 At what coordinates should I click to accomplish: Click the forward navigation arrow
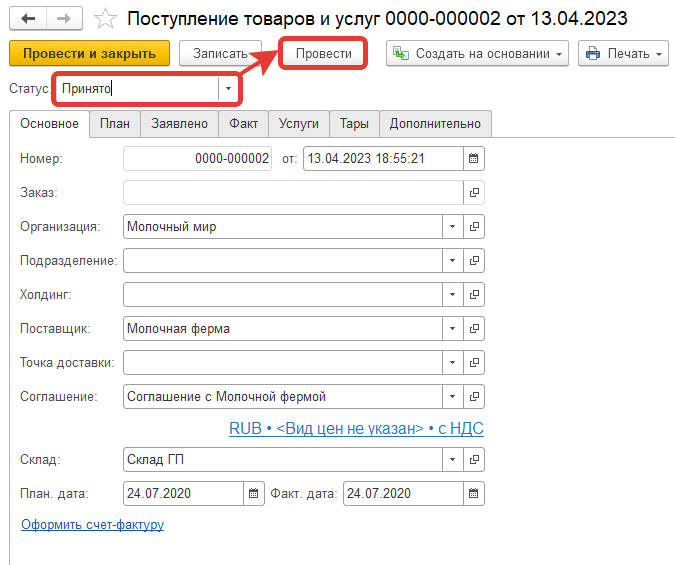[64, 19]
